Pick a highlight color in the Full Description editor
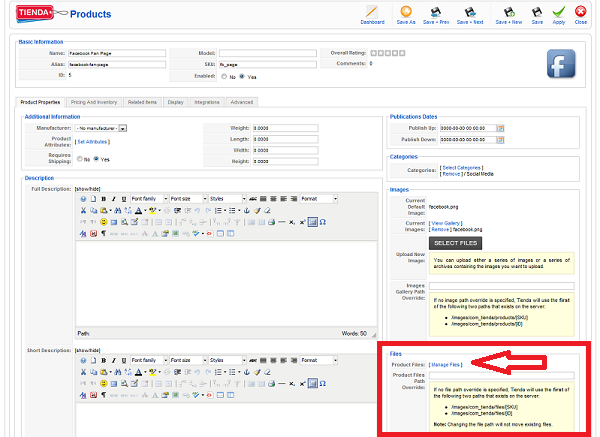Image resolution: width=600 pixels, height=437 pixels. pos(153,210)
